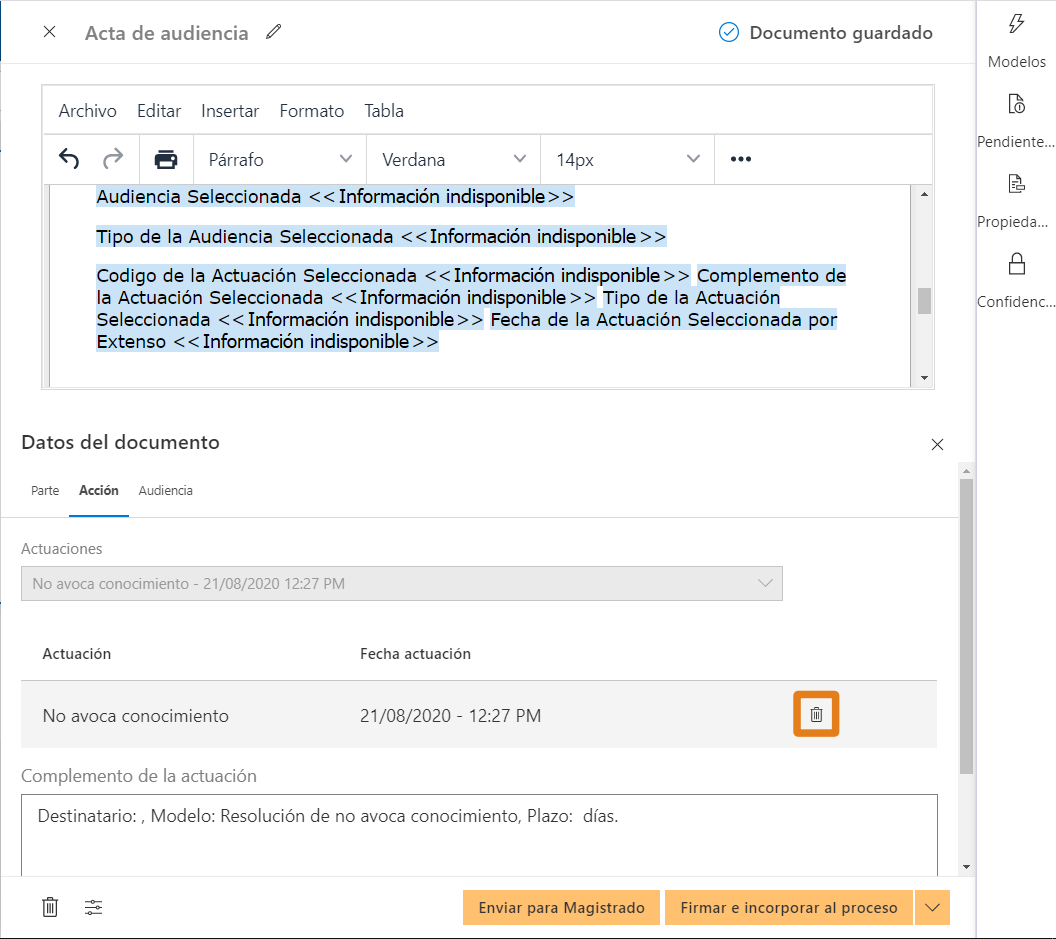Click the editor scrollbar up arrow
The width and height of the screenshot is (1056, 939).
[924, 194]
